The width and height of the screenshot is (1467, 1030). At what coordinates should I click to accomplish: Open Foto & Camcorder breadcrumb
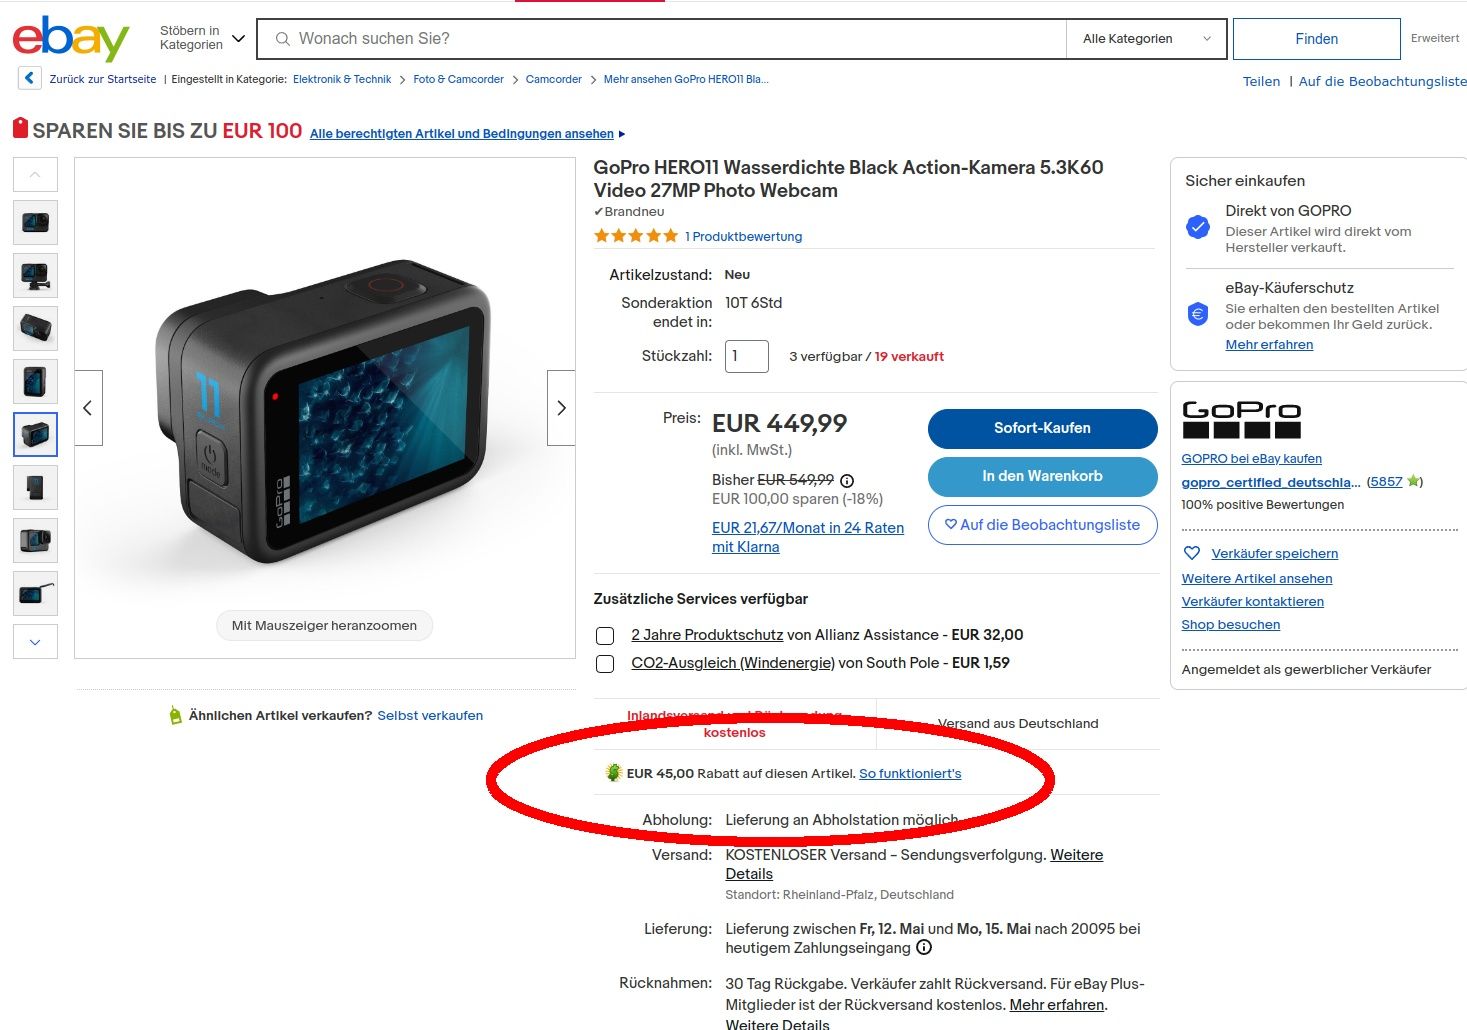458,79
